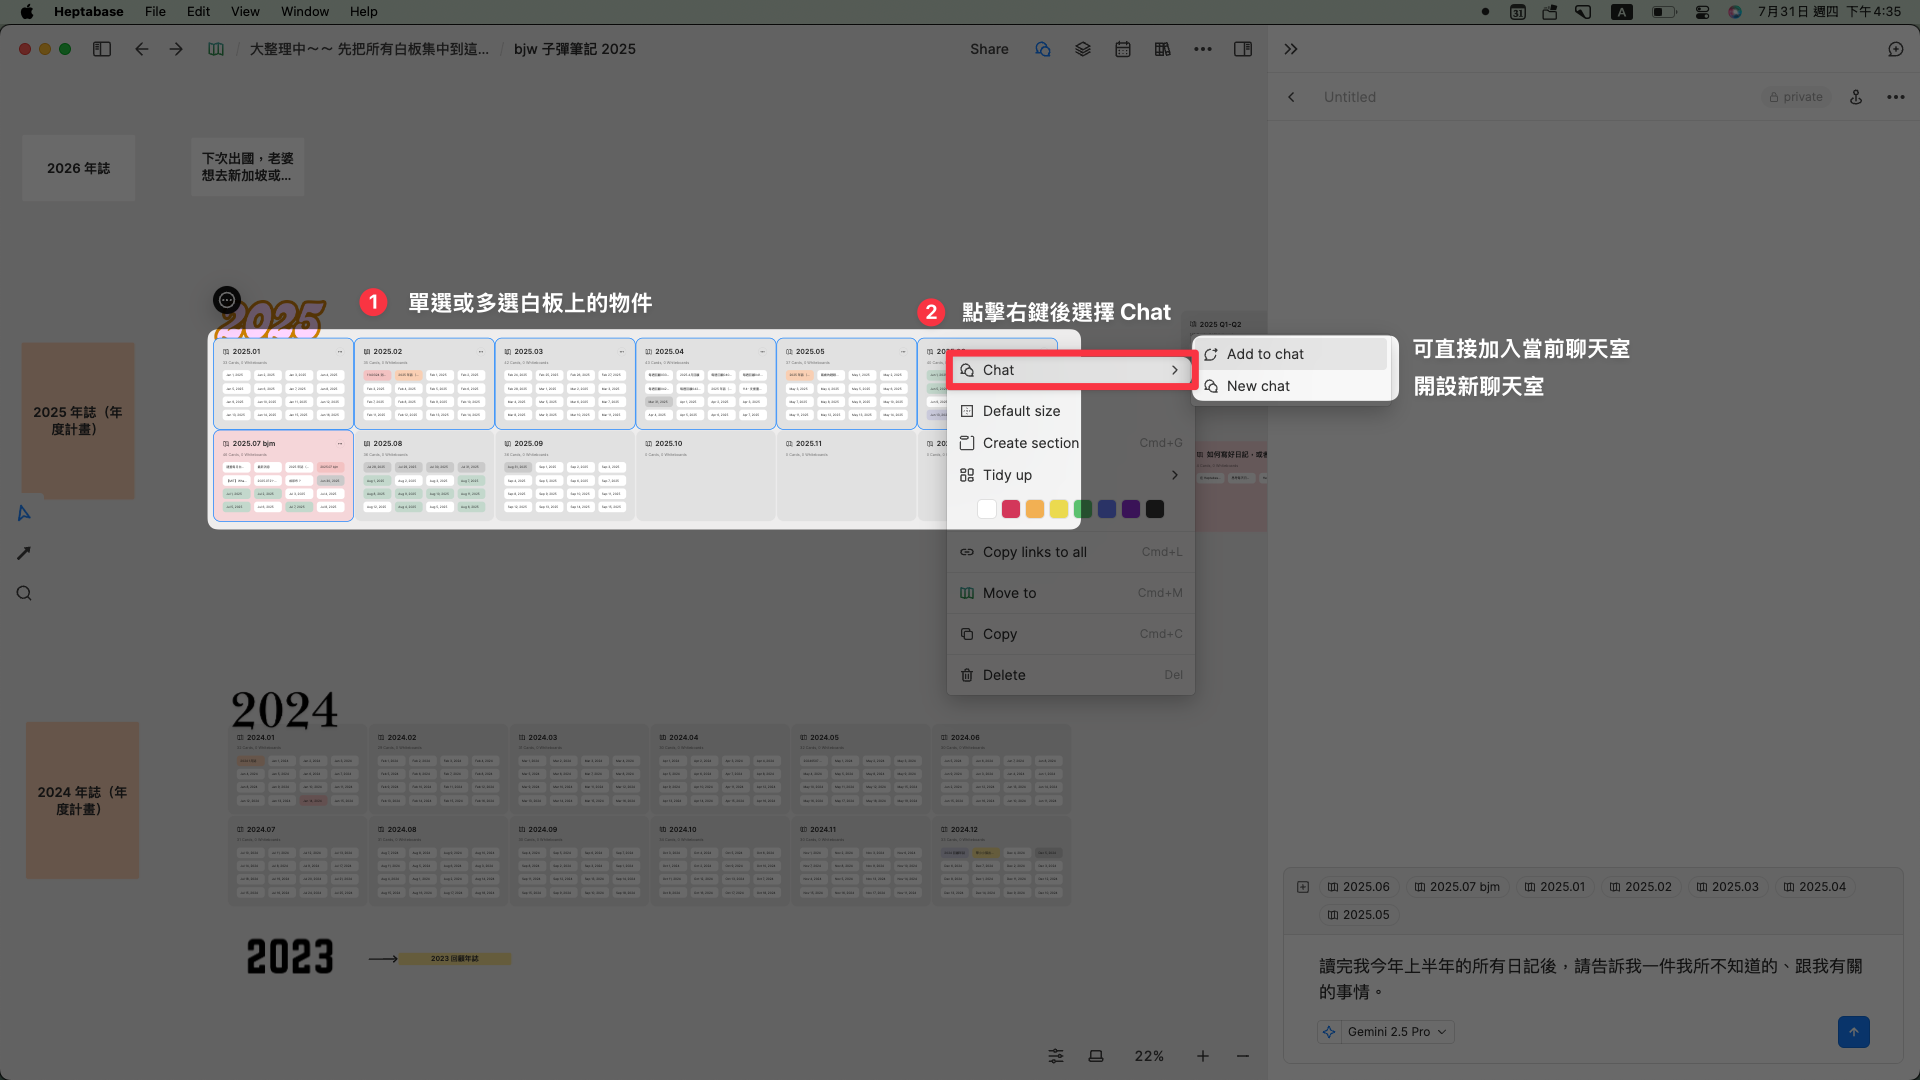1920x1080 pixels.
Task: Open the card library stacked-layers icon
Action: tap(1083, 48)
